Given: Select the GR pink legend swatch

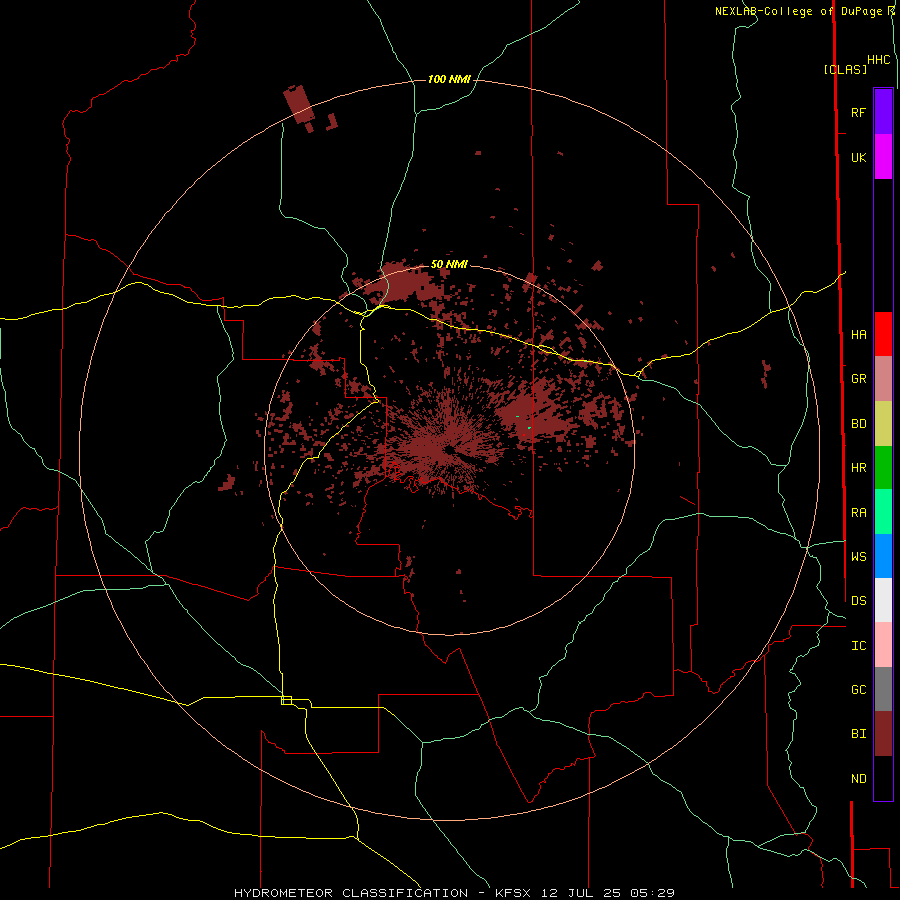Looking at the screenshot, I should click(883, 379).
